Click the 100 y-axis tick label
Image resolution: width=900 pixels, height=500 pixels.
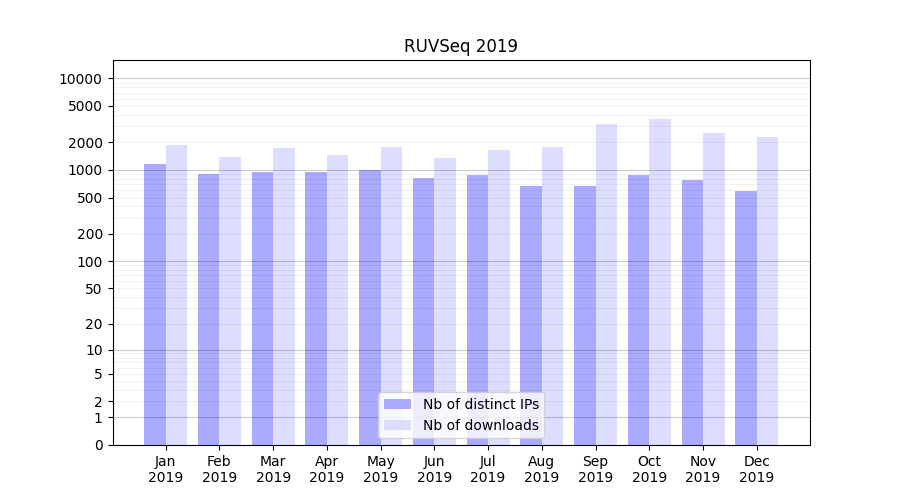click(89, 262)
